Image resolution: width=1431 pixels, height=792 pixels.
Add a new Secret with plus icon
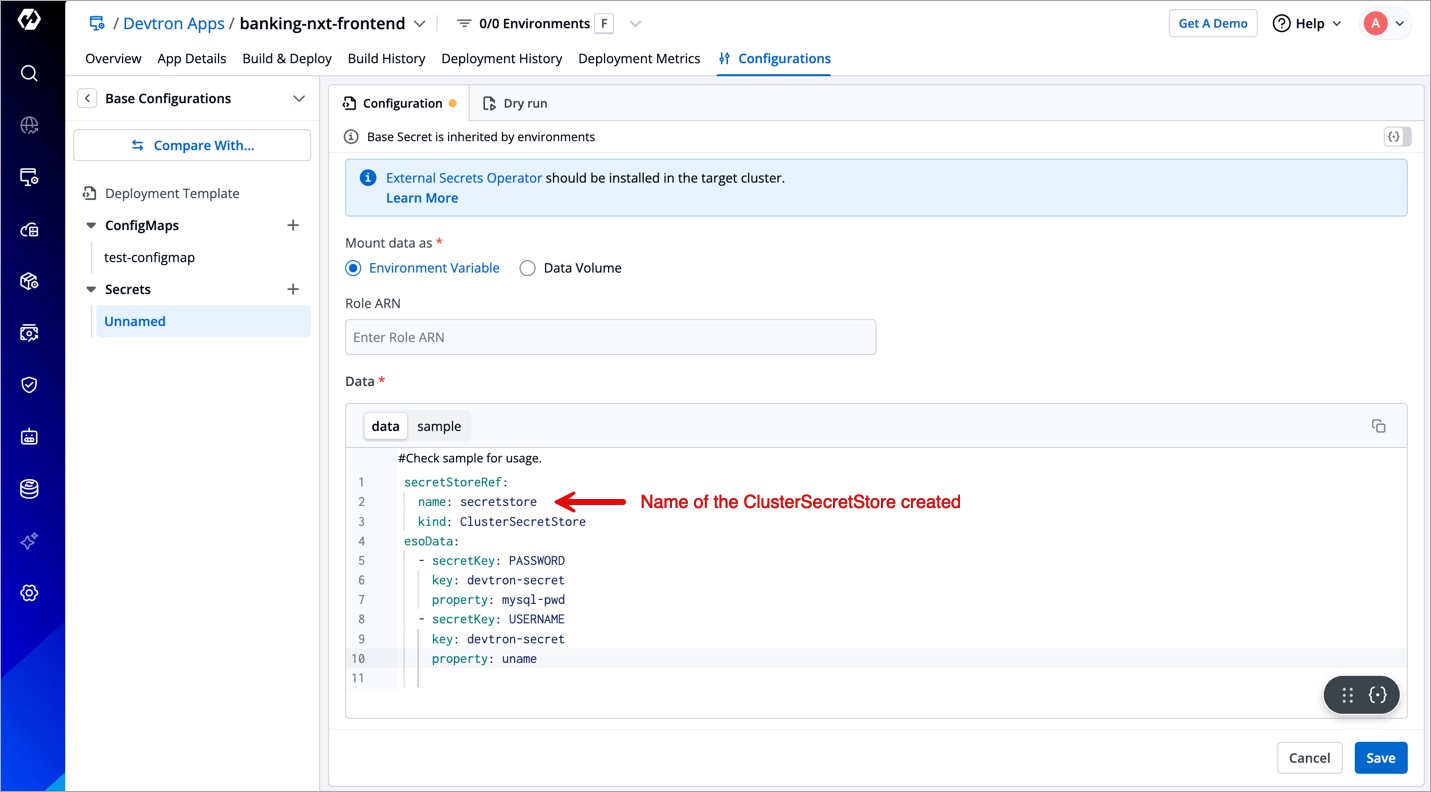coord(293,289)
